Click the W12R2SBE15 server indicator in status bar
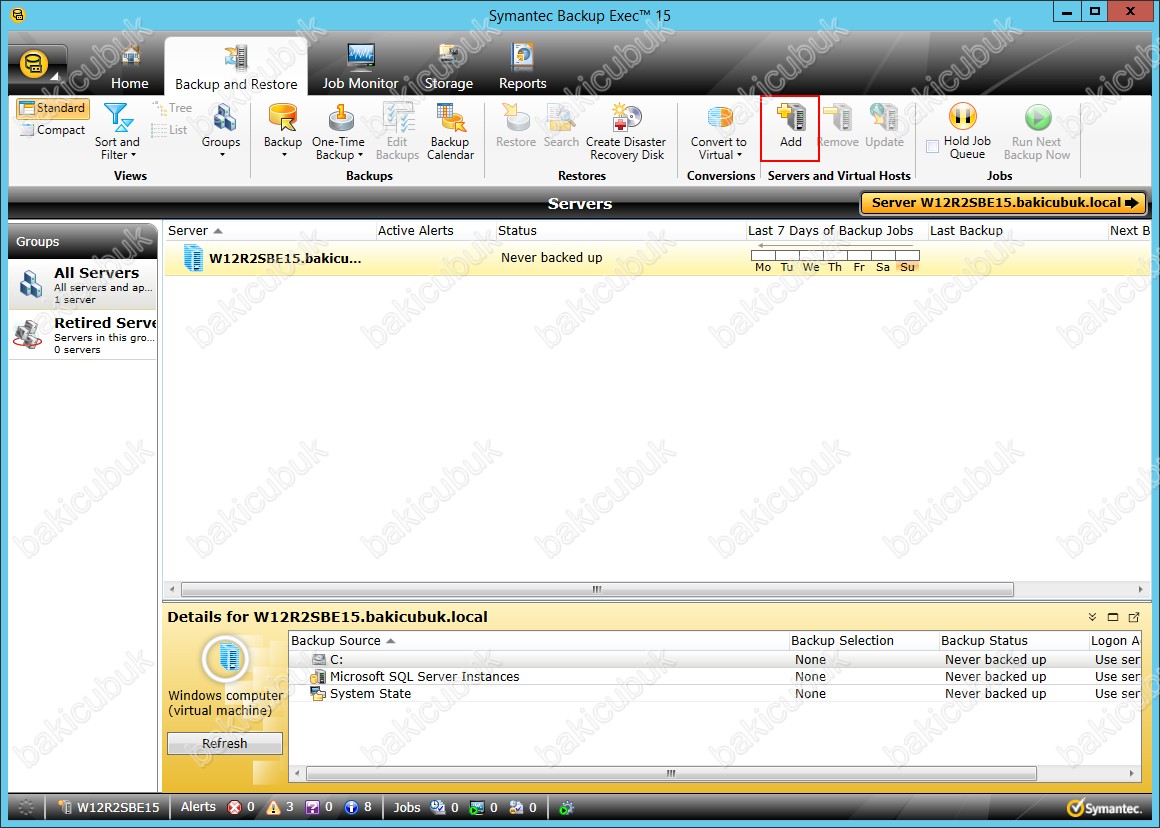 109,807
